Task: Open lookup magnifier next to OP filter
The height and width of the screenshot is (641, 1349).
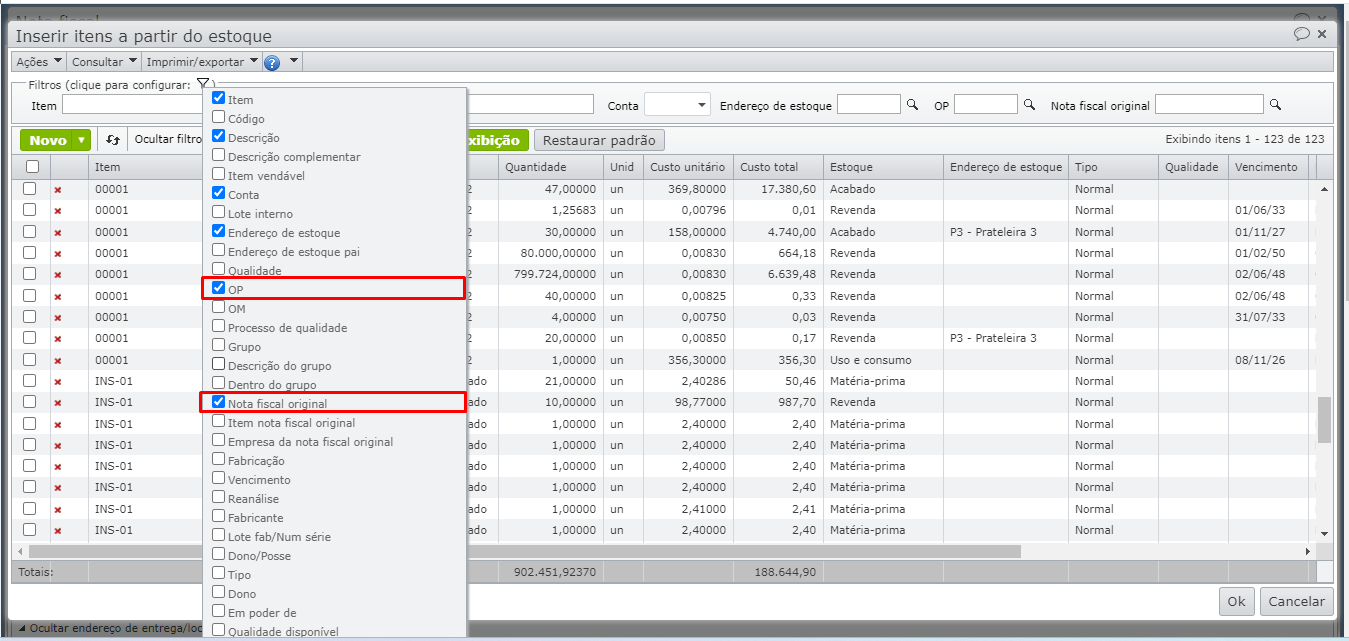Action: (1028, 105)
